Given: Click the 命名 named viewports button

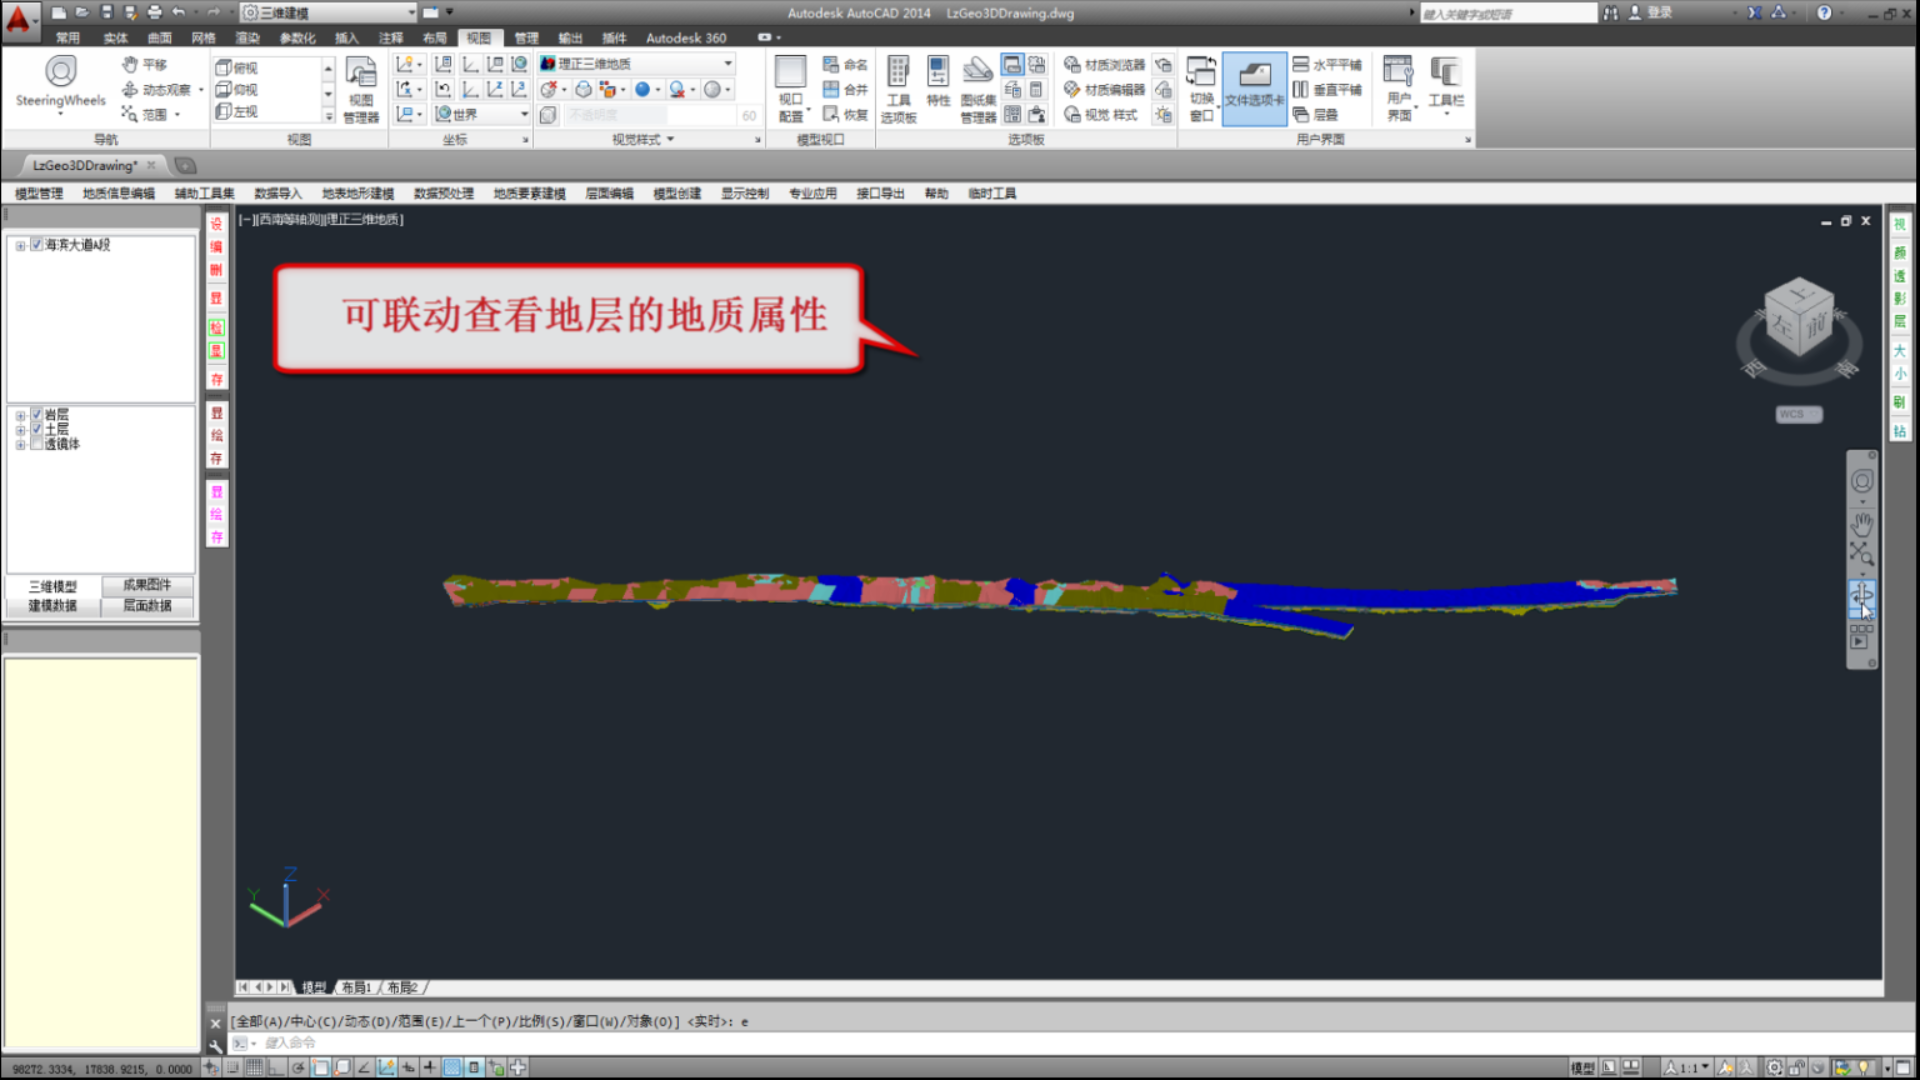Looking at the screenshot, I should tap(845, 64).
